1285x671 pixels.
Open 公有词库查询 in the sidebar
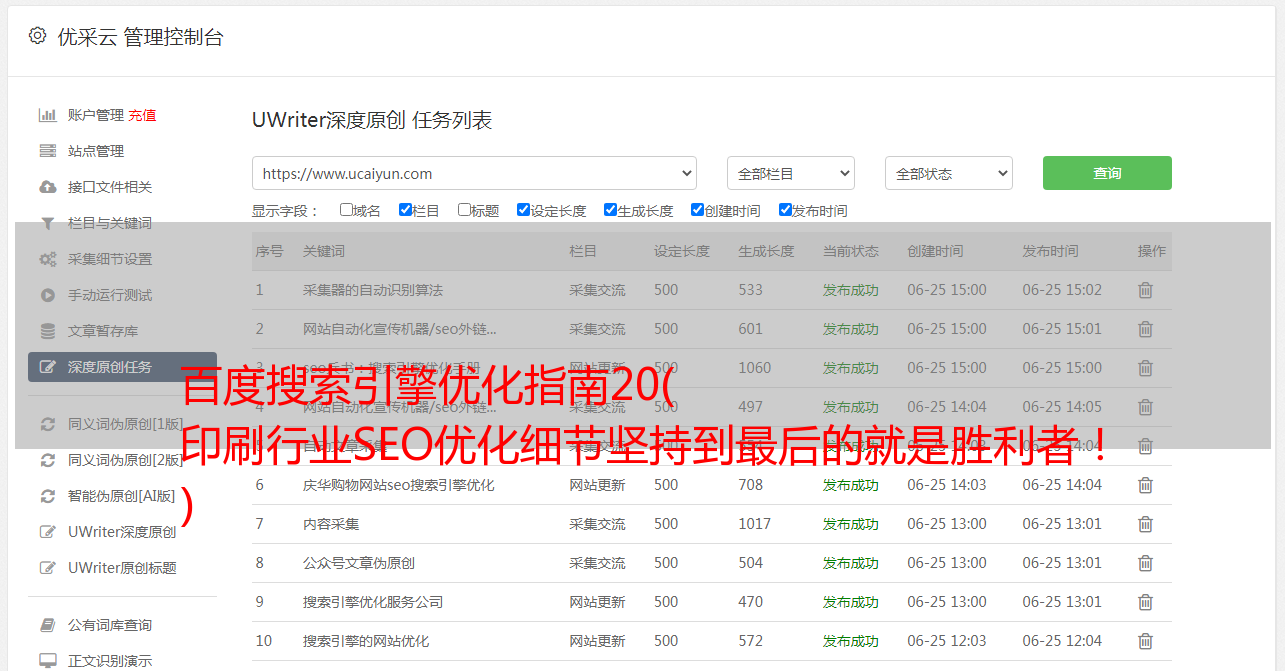(109, 625)
